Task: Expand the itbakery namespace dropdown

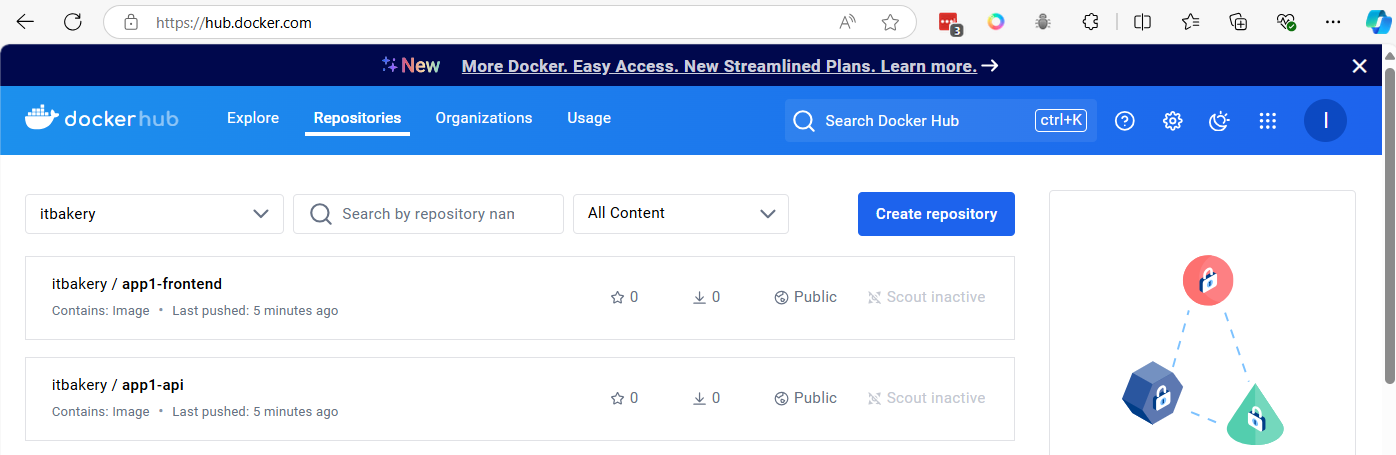Action: tap(154, 214)
